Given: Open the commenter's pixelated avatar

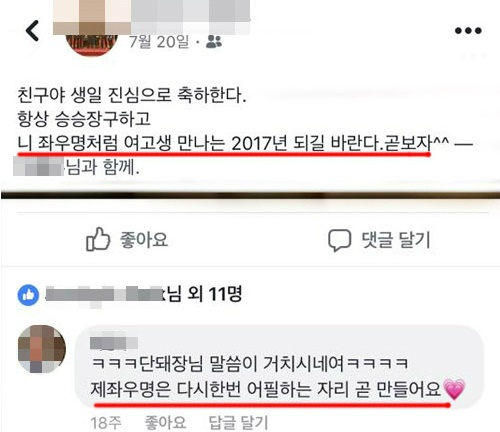Looking at the screenshot, I should tap(42, 349).
